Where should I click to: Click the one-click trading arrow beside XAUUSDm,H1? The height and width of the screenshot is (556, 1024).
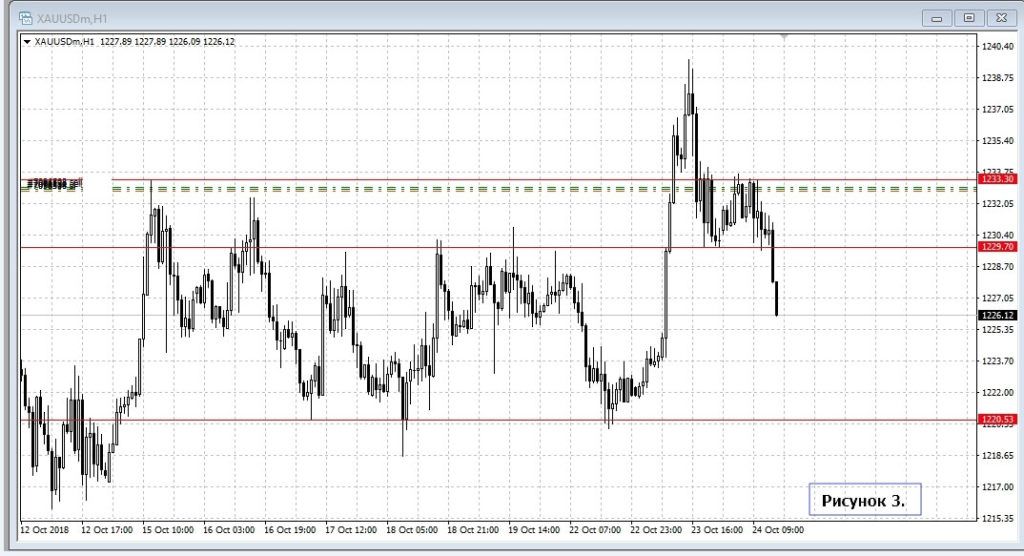tap(27, 41)
